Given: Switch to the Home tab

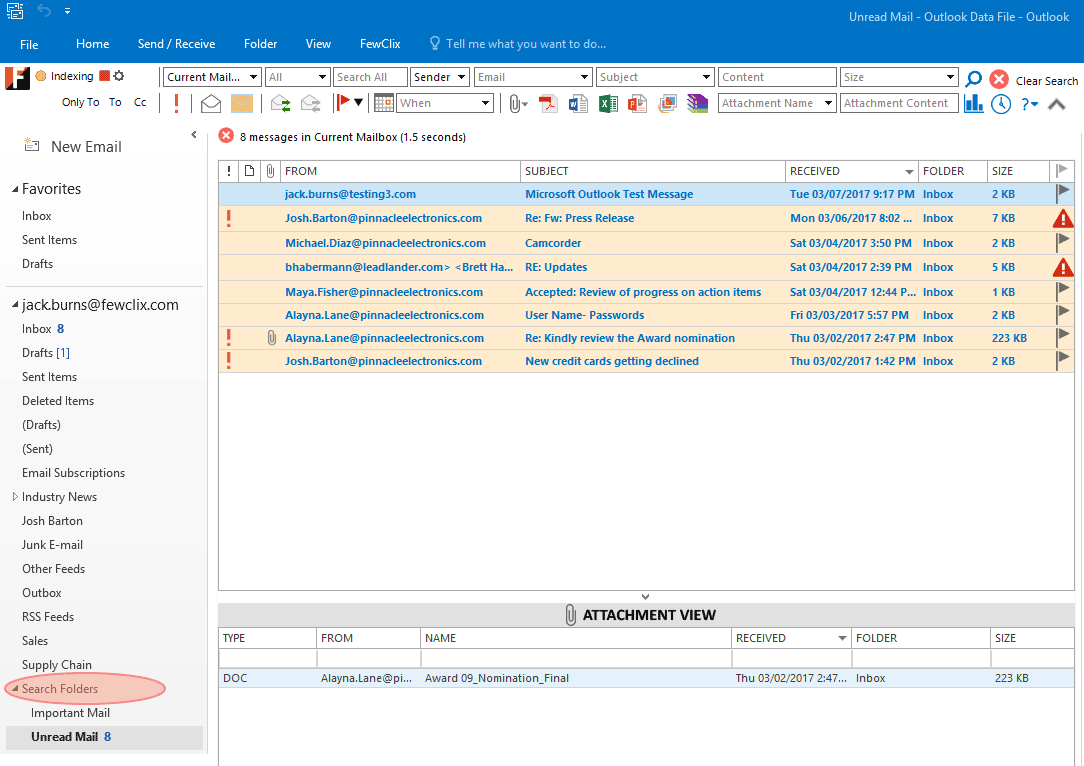Looking at the screenshot, I should [93, 44].
